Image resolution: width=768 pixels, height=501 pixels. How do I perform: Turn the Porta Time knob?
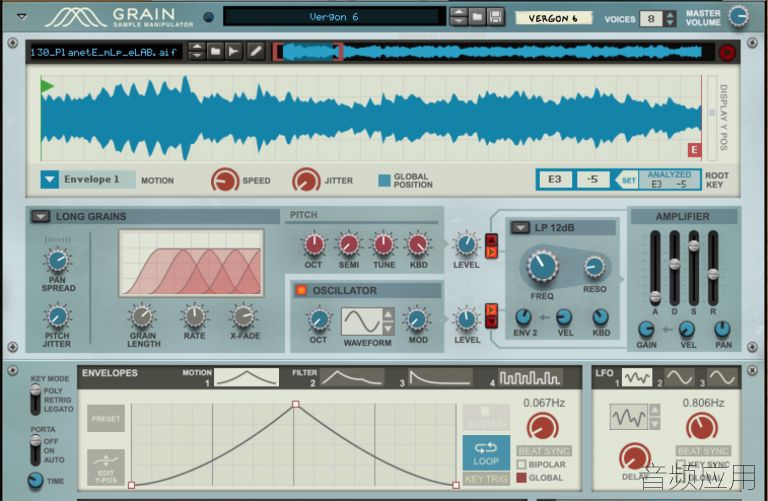click(35, 480)
